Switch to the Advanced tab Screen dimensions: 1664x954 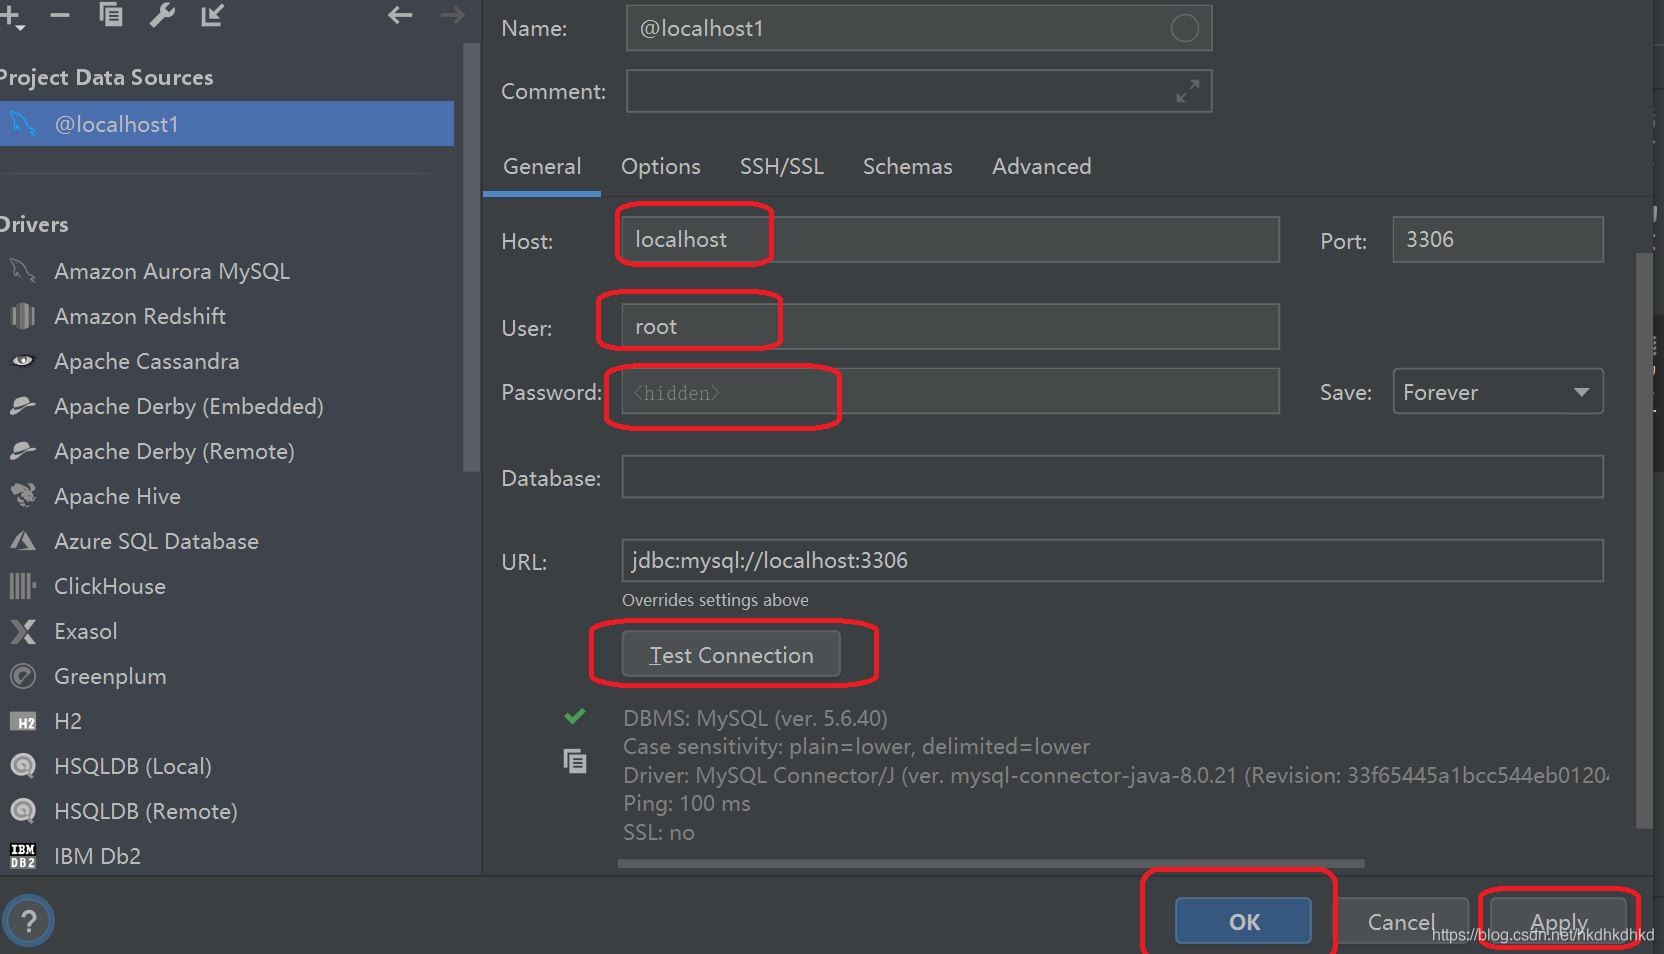(x=1041, y=166)
